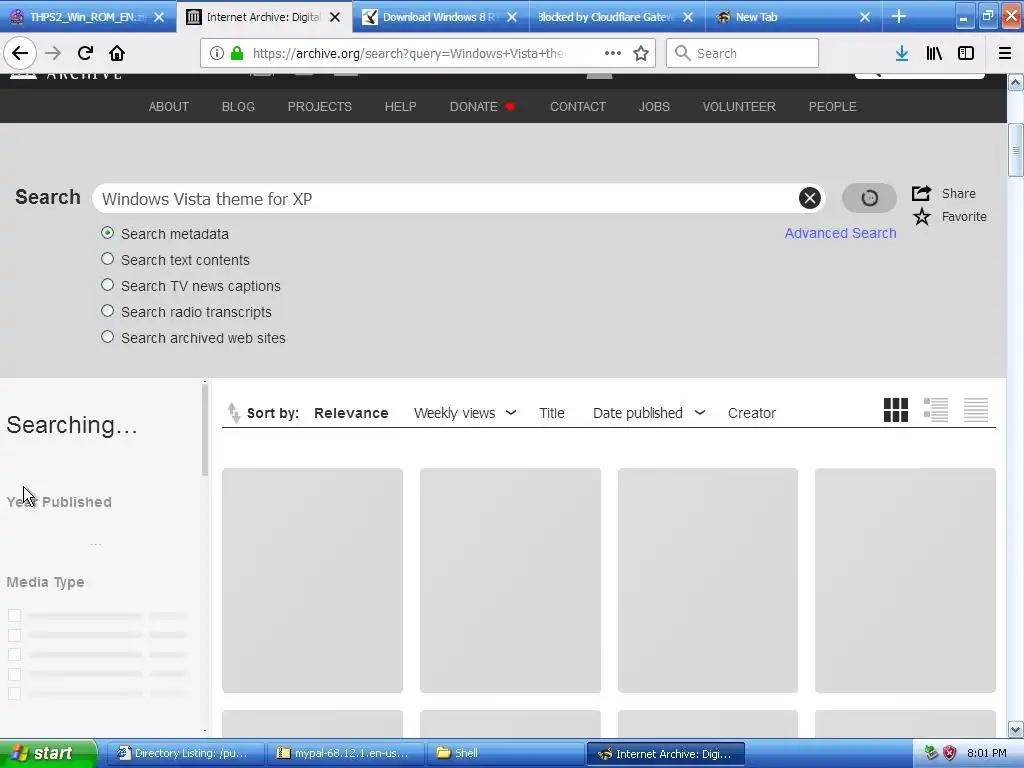This screenshot has width=1024, height=768.
Task: Show site information icon in address bar
Action: coord(217,54)
